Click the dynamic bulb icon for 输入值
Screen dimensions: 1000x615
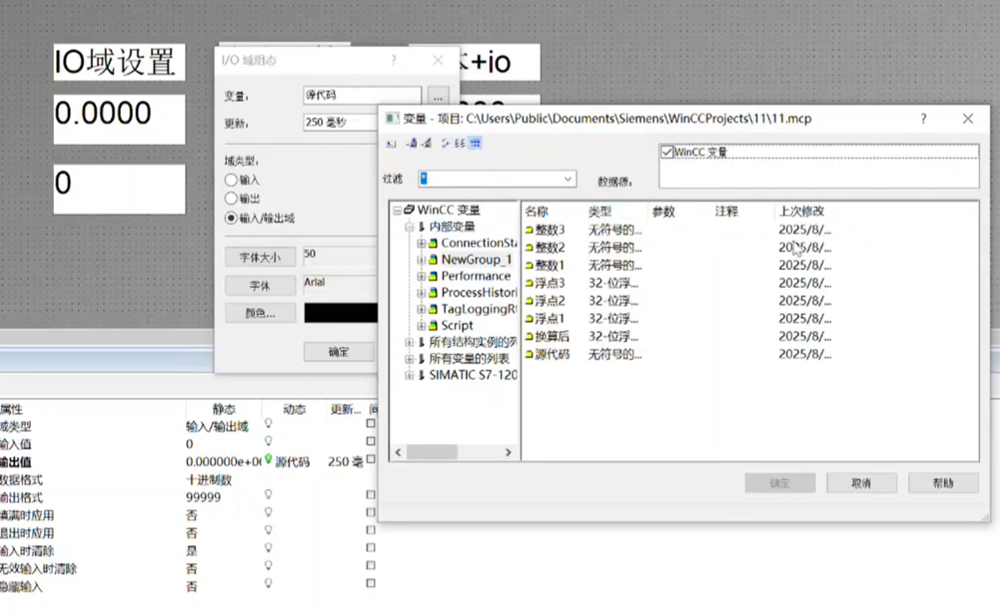(268, 442)
